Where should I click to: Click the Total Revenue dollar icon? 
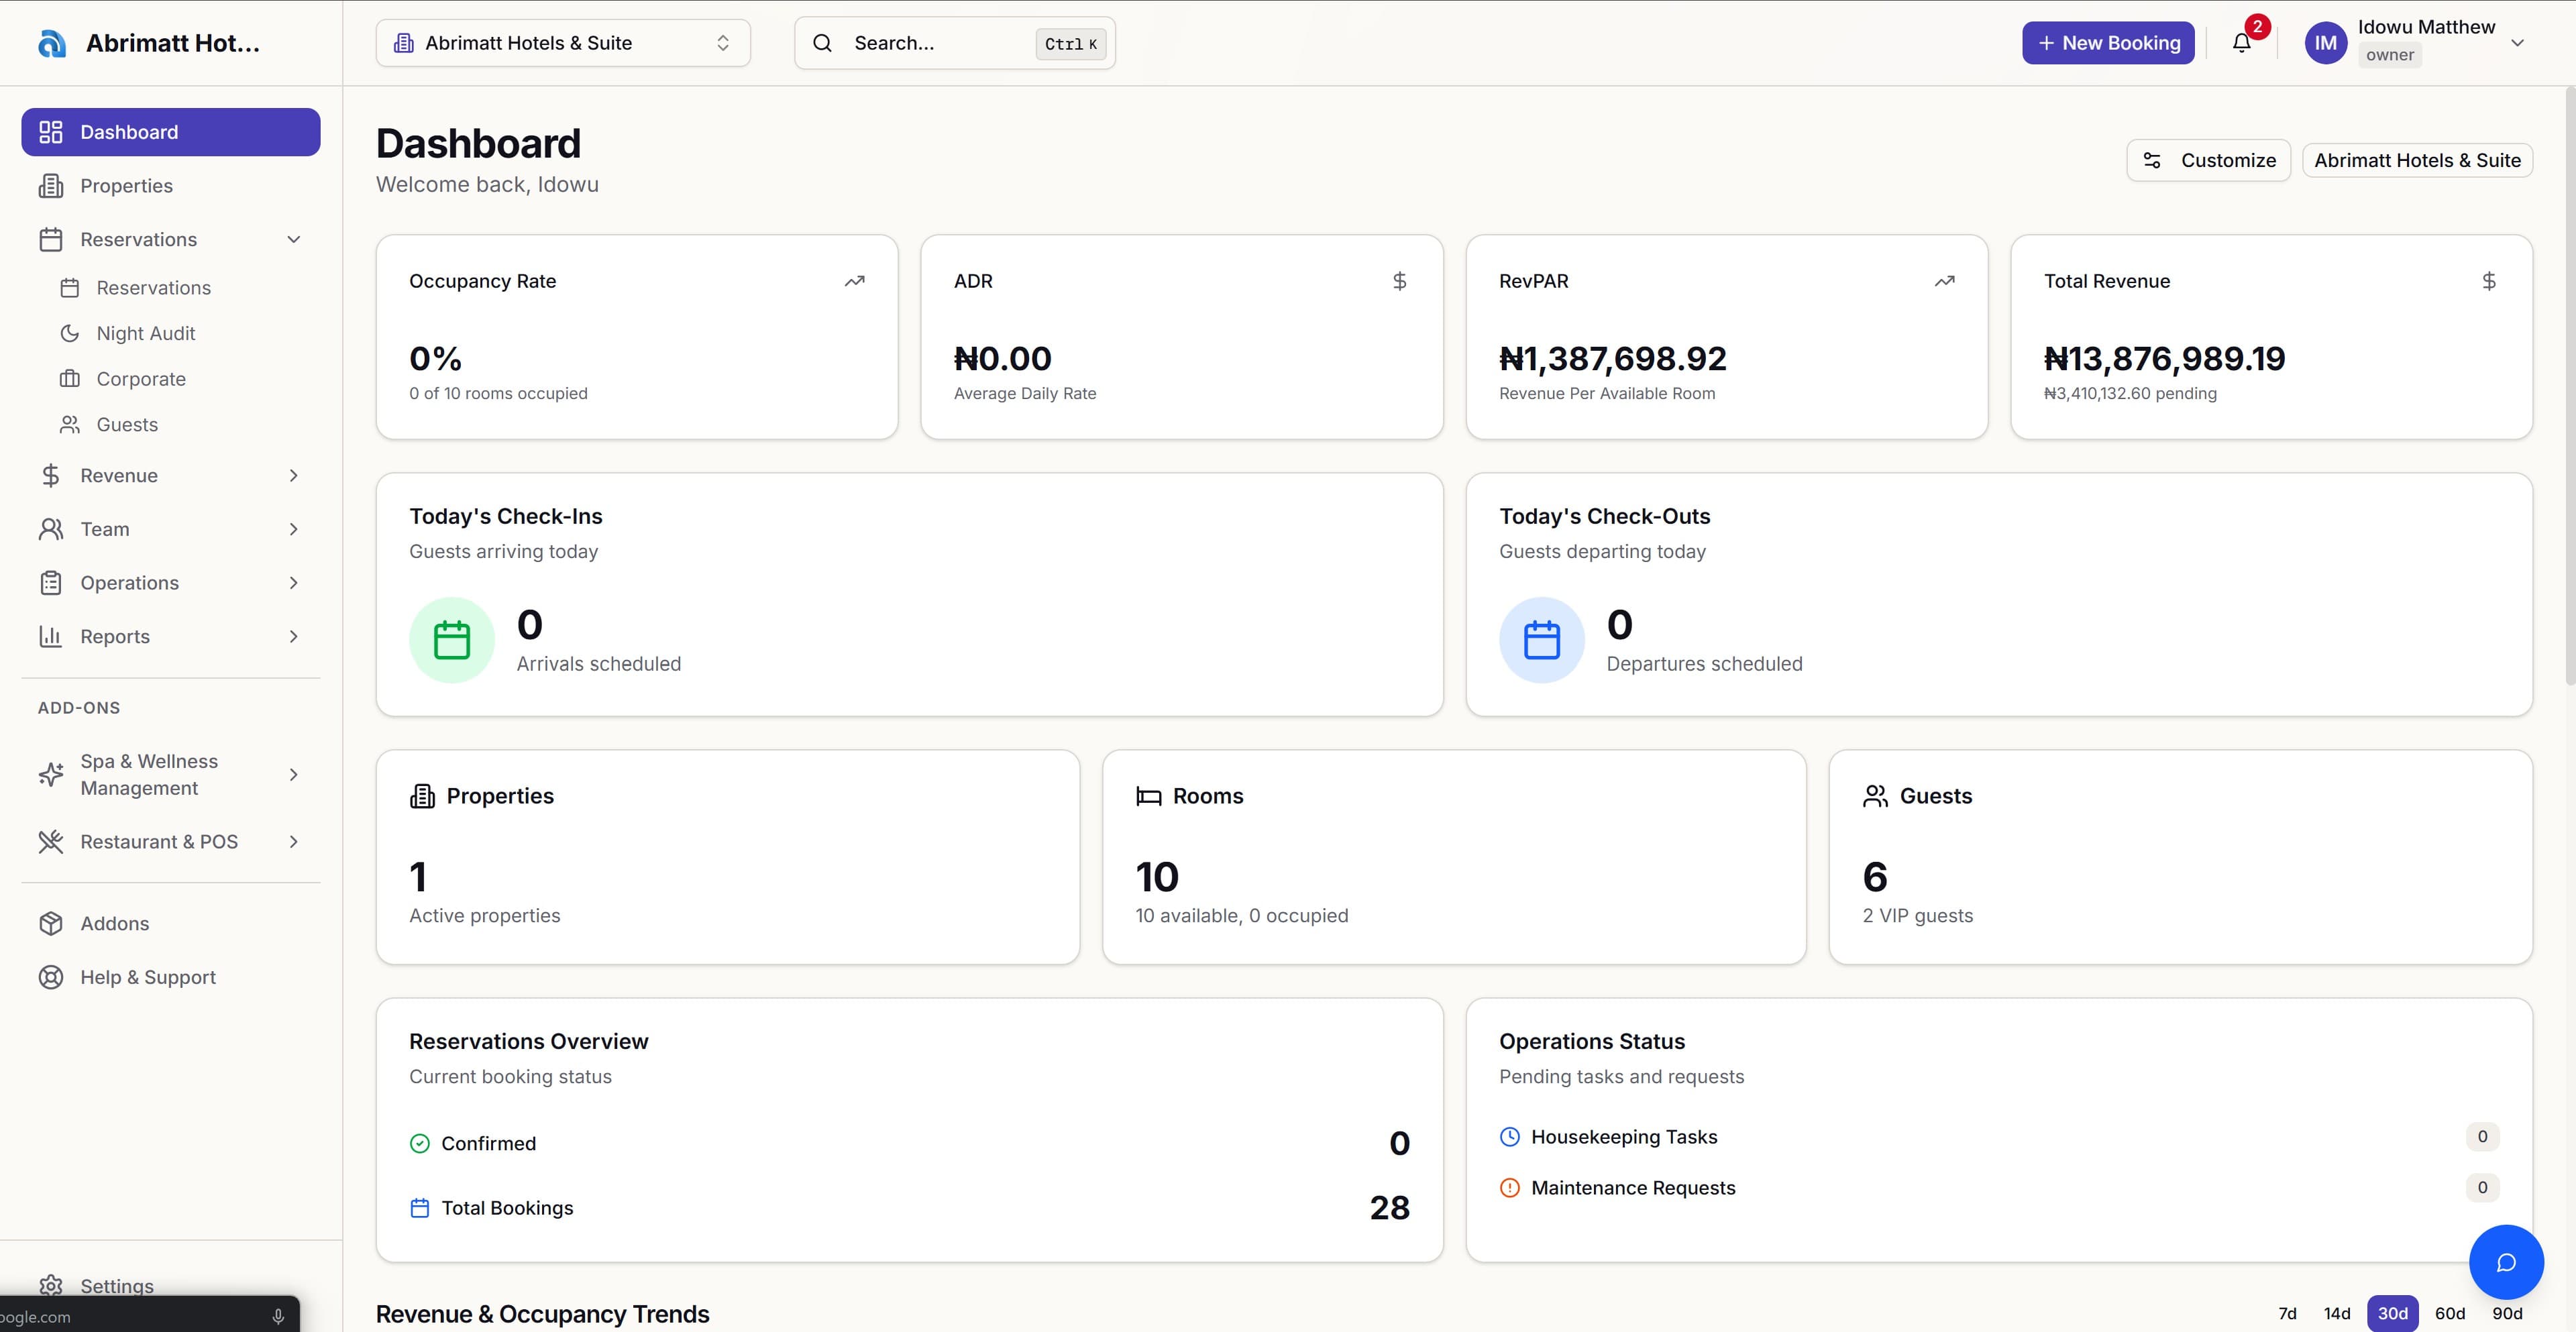pyautogui.click(x=2489, y=281)
